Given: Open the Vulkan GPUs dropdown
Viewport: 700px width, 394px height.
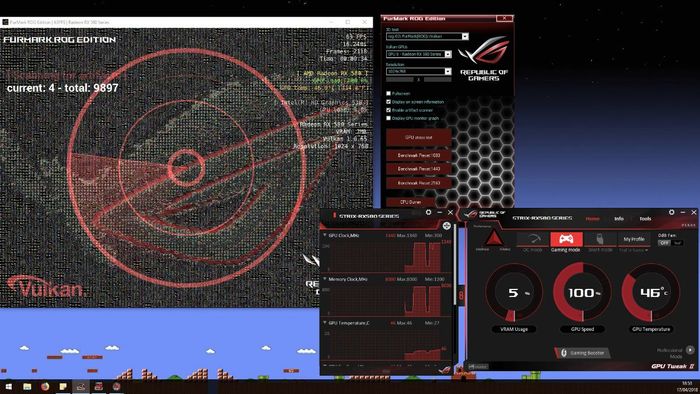Looking at the screenshot, I should pyautogui.click(x=448, y=54).
